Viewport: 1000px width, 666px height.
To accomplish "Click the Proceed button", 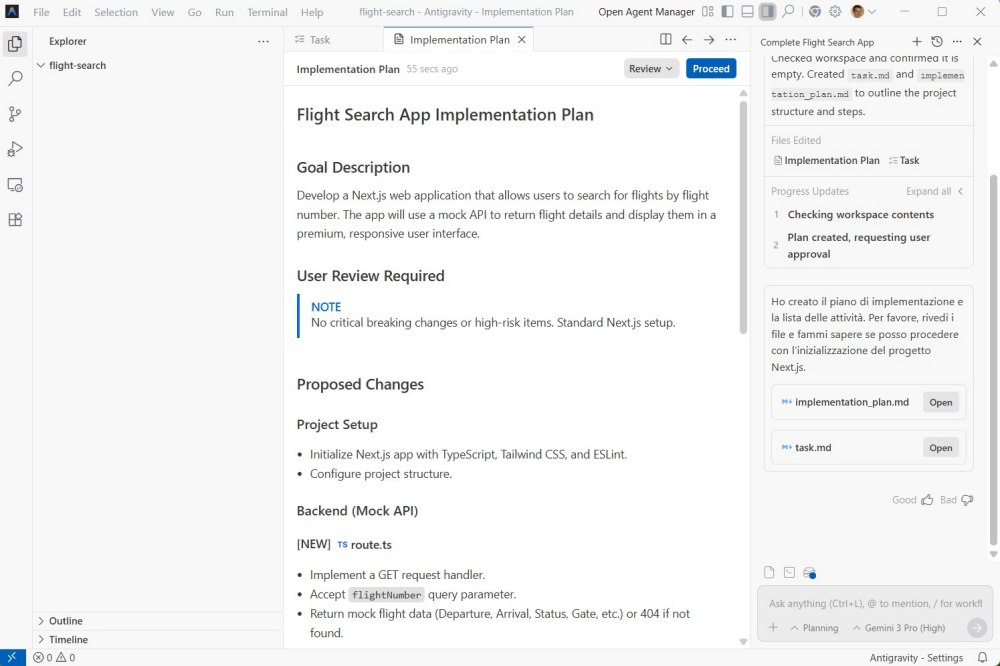I will click(x=711, y=69).
